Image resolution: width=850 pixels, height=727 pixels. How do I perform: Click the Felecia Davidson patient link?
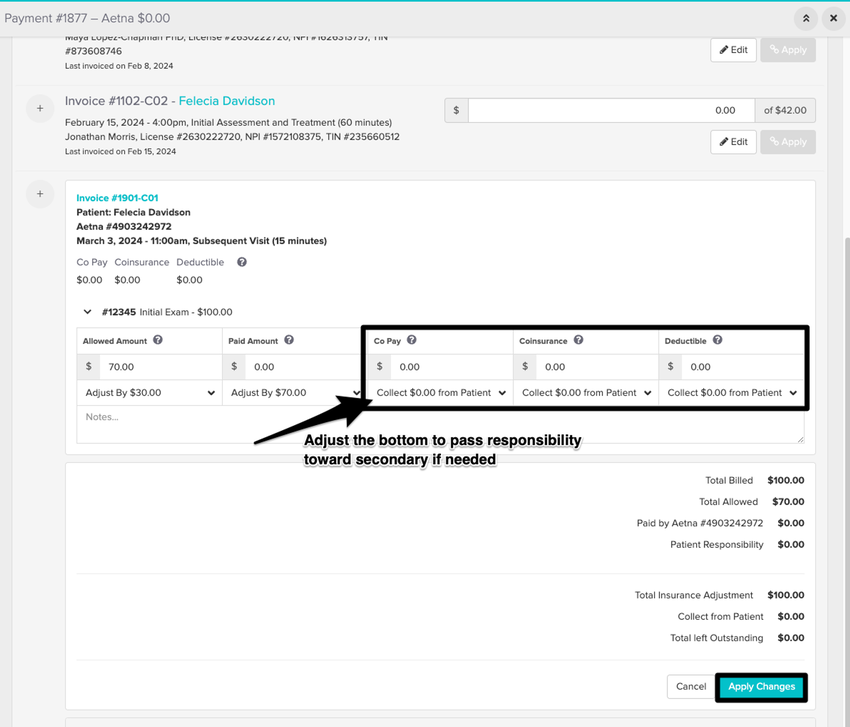pyautogui.click(x=226, y=101)
